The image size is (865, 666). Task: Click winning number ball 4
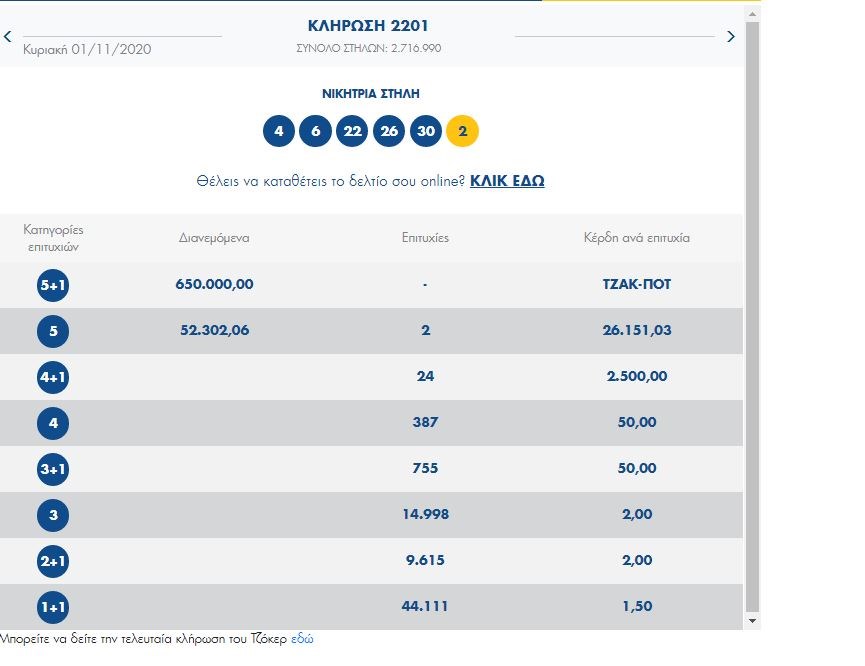coord(279,131)
